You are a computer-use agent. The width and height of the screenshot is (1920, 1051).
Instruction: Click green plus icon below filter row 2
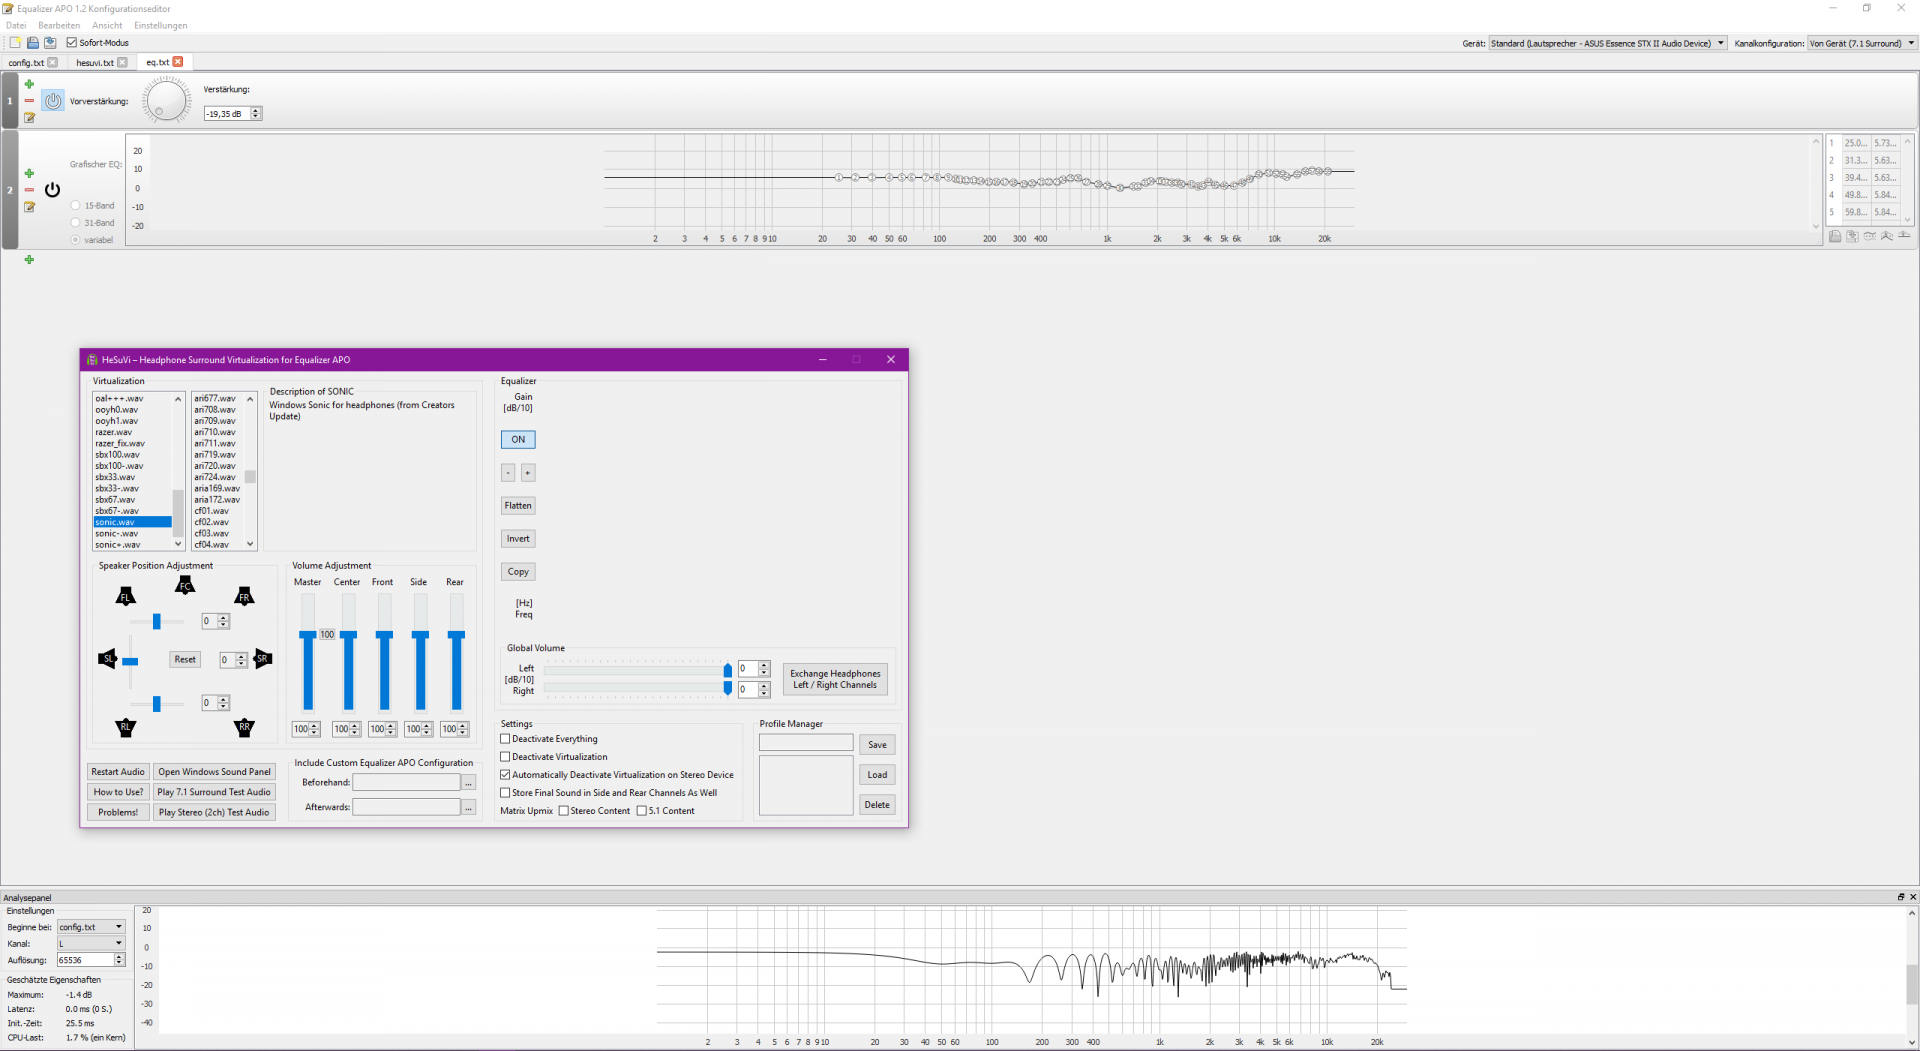(29, 260)
